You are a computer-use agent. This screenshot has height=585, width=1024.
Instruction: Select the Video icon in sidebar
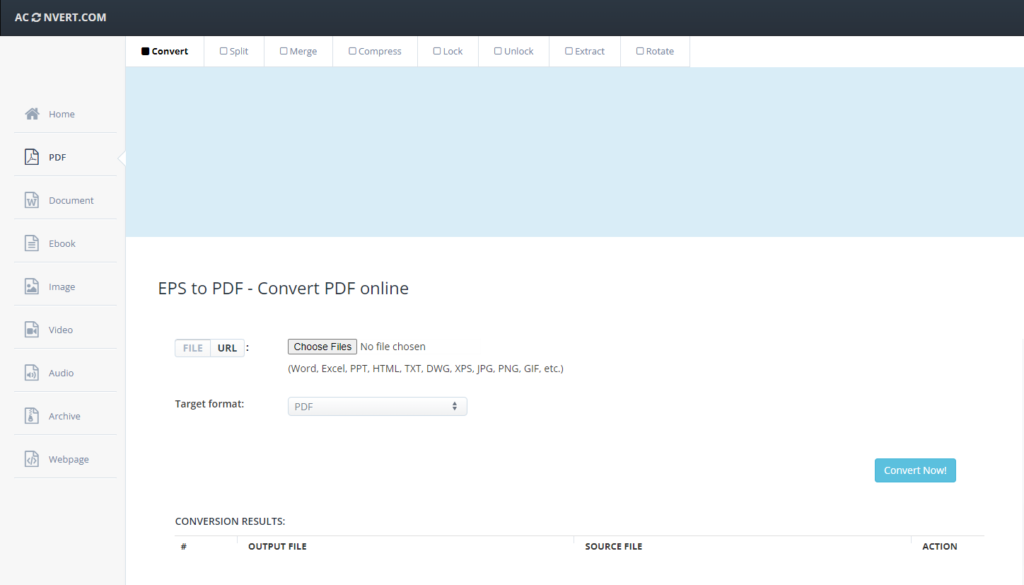[x=32, y=330]
